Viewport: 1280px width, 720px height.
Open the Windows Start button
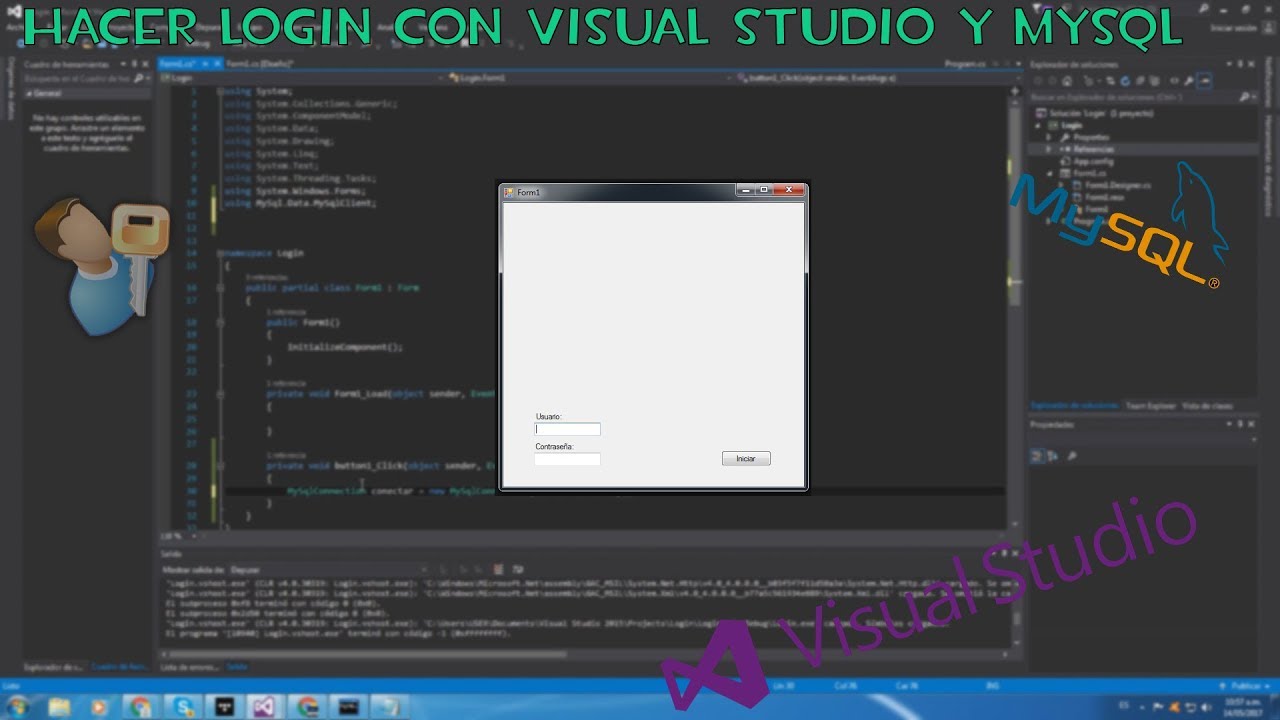(x=20, y=707)
